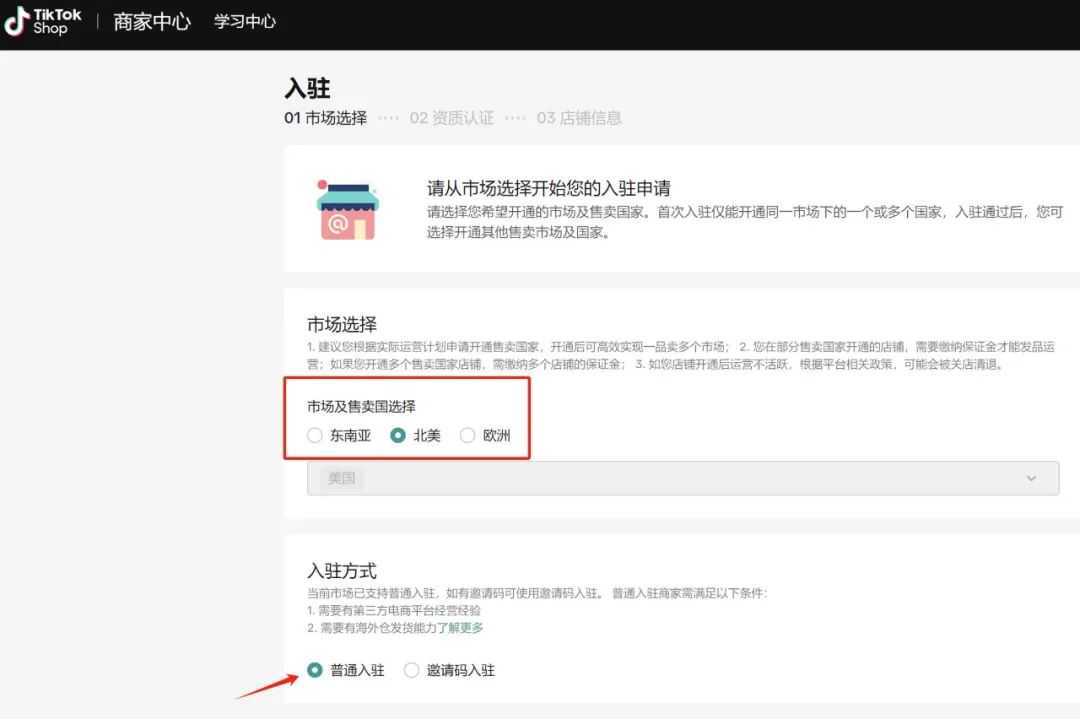Screen dimensions: 1080x719
Task: Select 普通入驻 registration method
Action: coord(316,670)
